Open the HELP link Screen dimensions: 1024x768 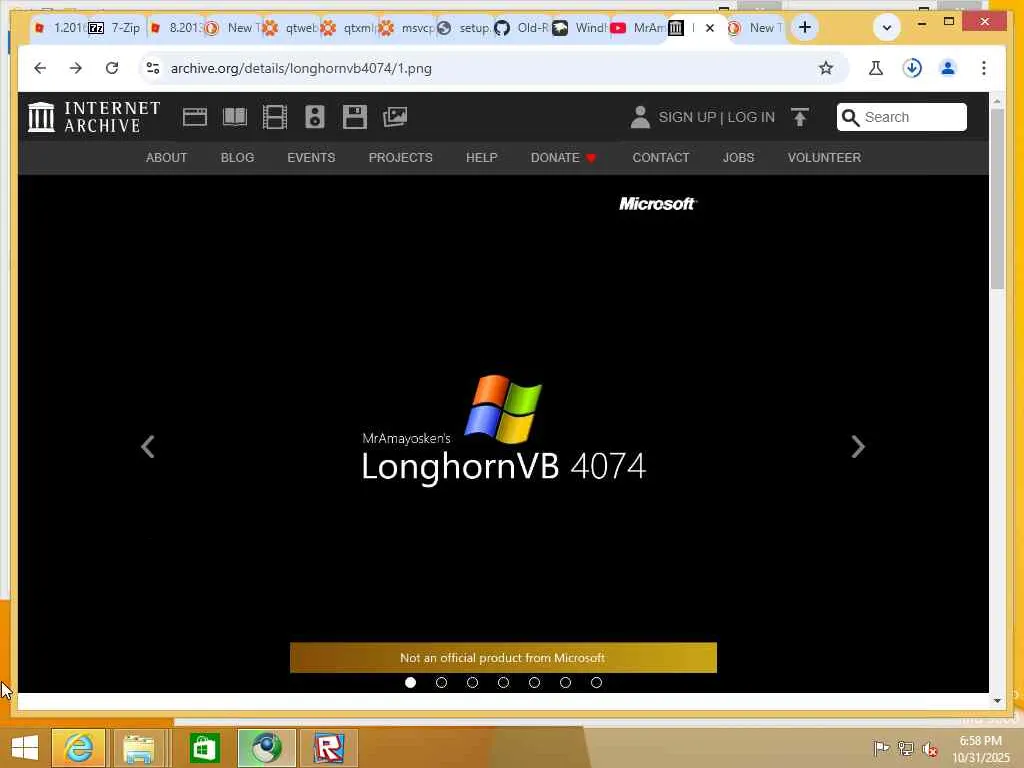pyautogui.click(x=481, y=157)
